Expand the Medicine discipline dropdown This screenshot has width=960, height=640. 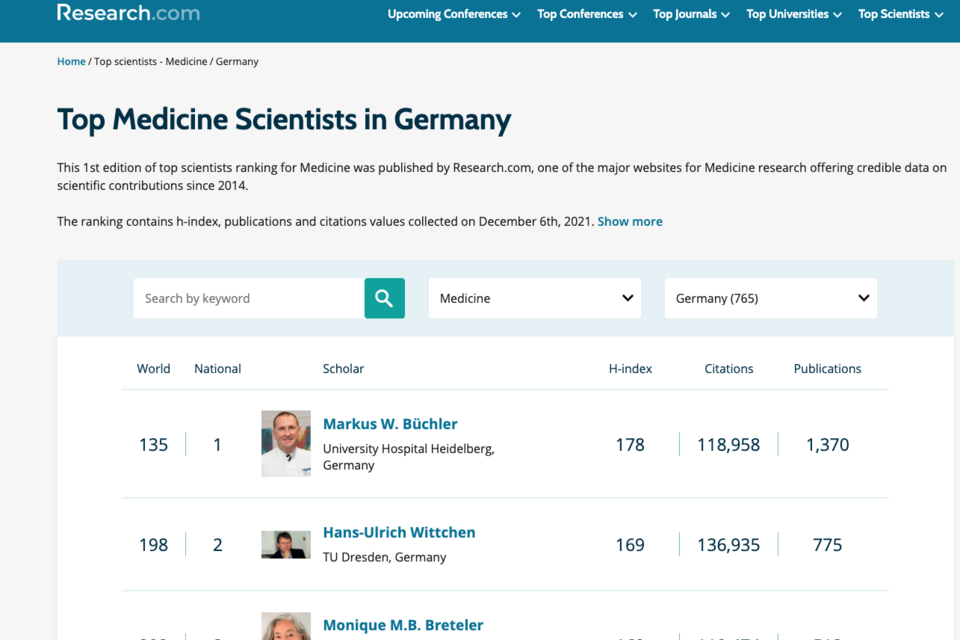coord(534,298)
